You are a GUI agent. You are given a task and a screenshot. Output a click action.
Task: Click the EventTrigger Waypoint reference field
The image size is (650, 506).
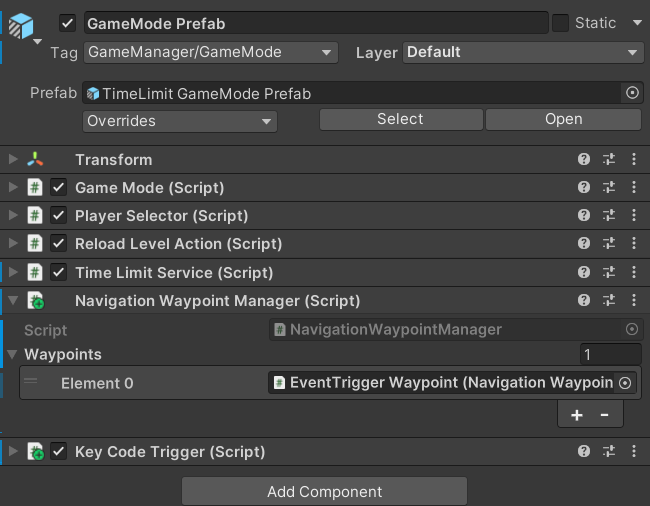[x=452, y=383]
